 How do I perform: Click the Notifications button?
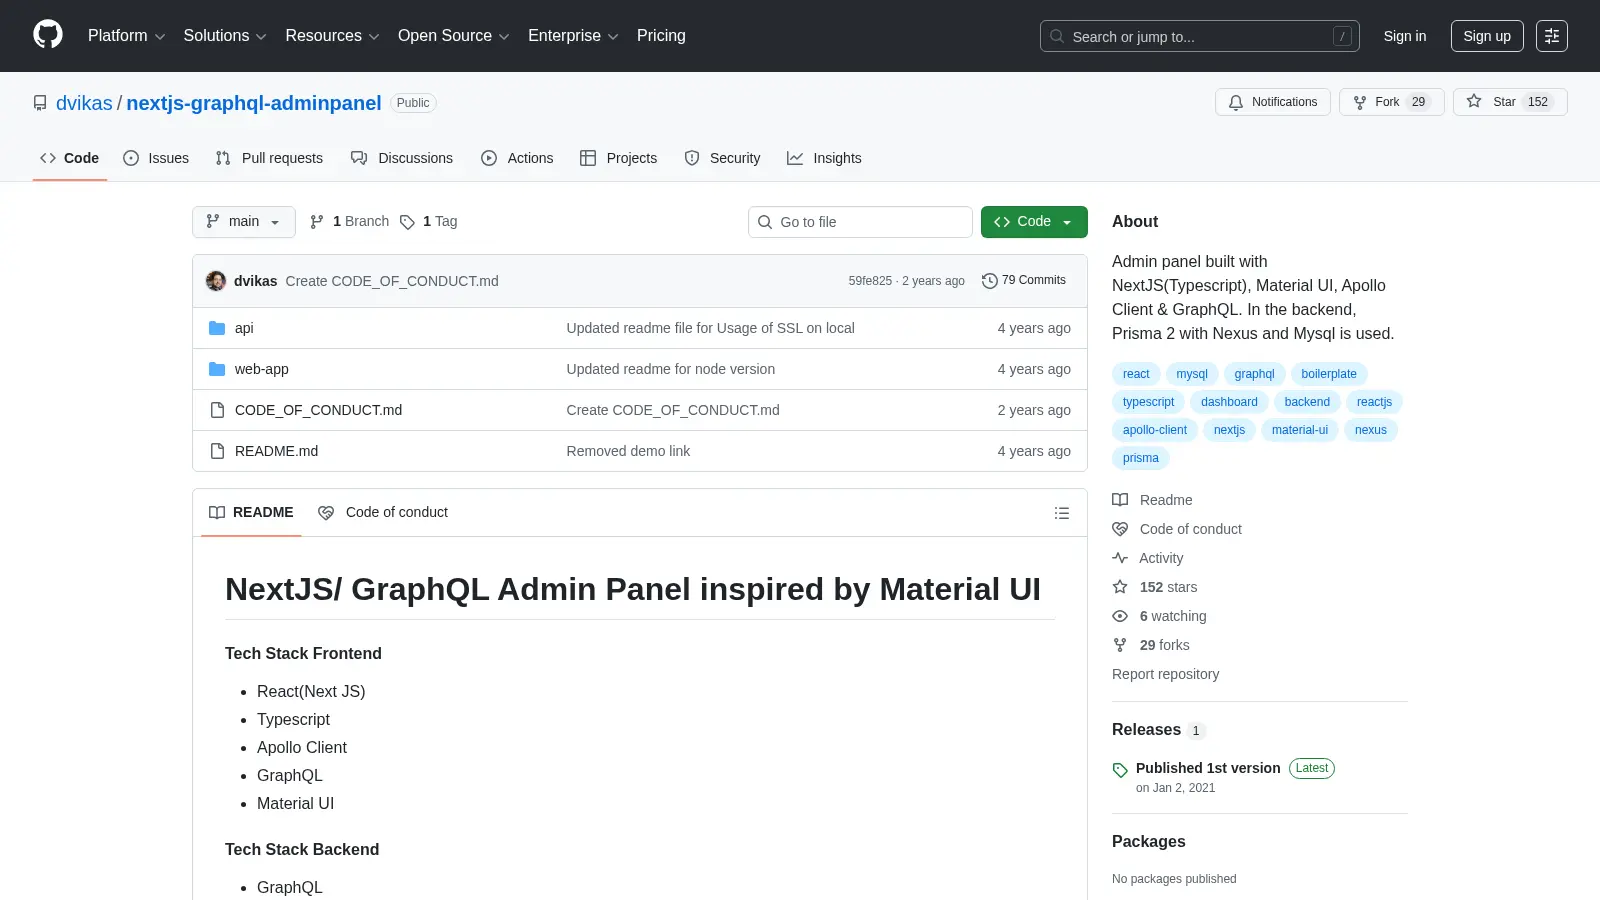pos(1273,102)
